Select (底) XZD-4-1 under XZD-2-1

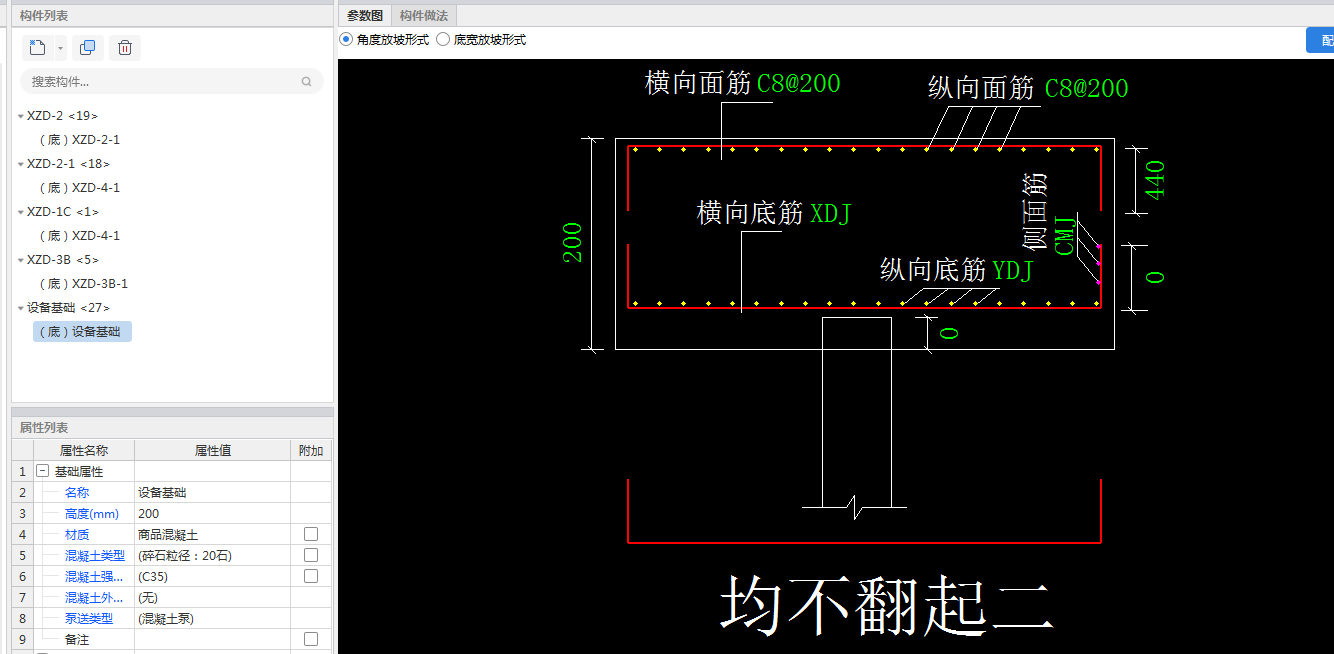[x=79, y=188]
